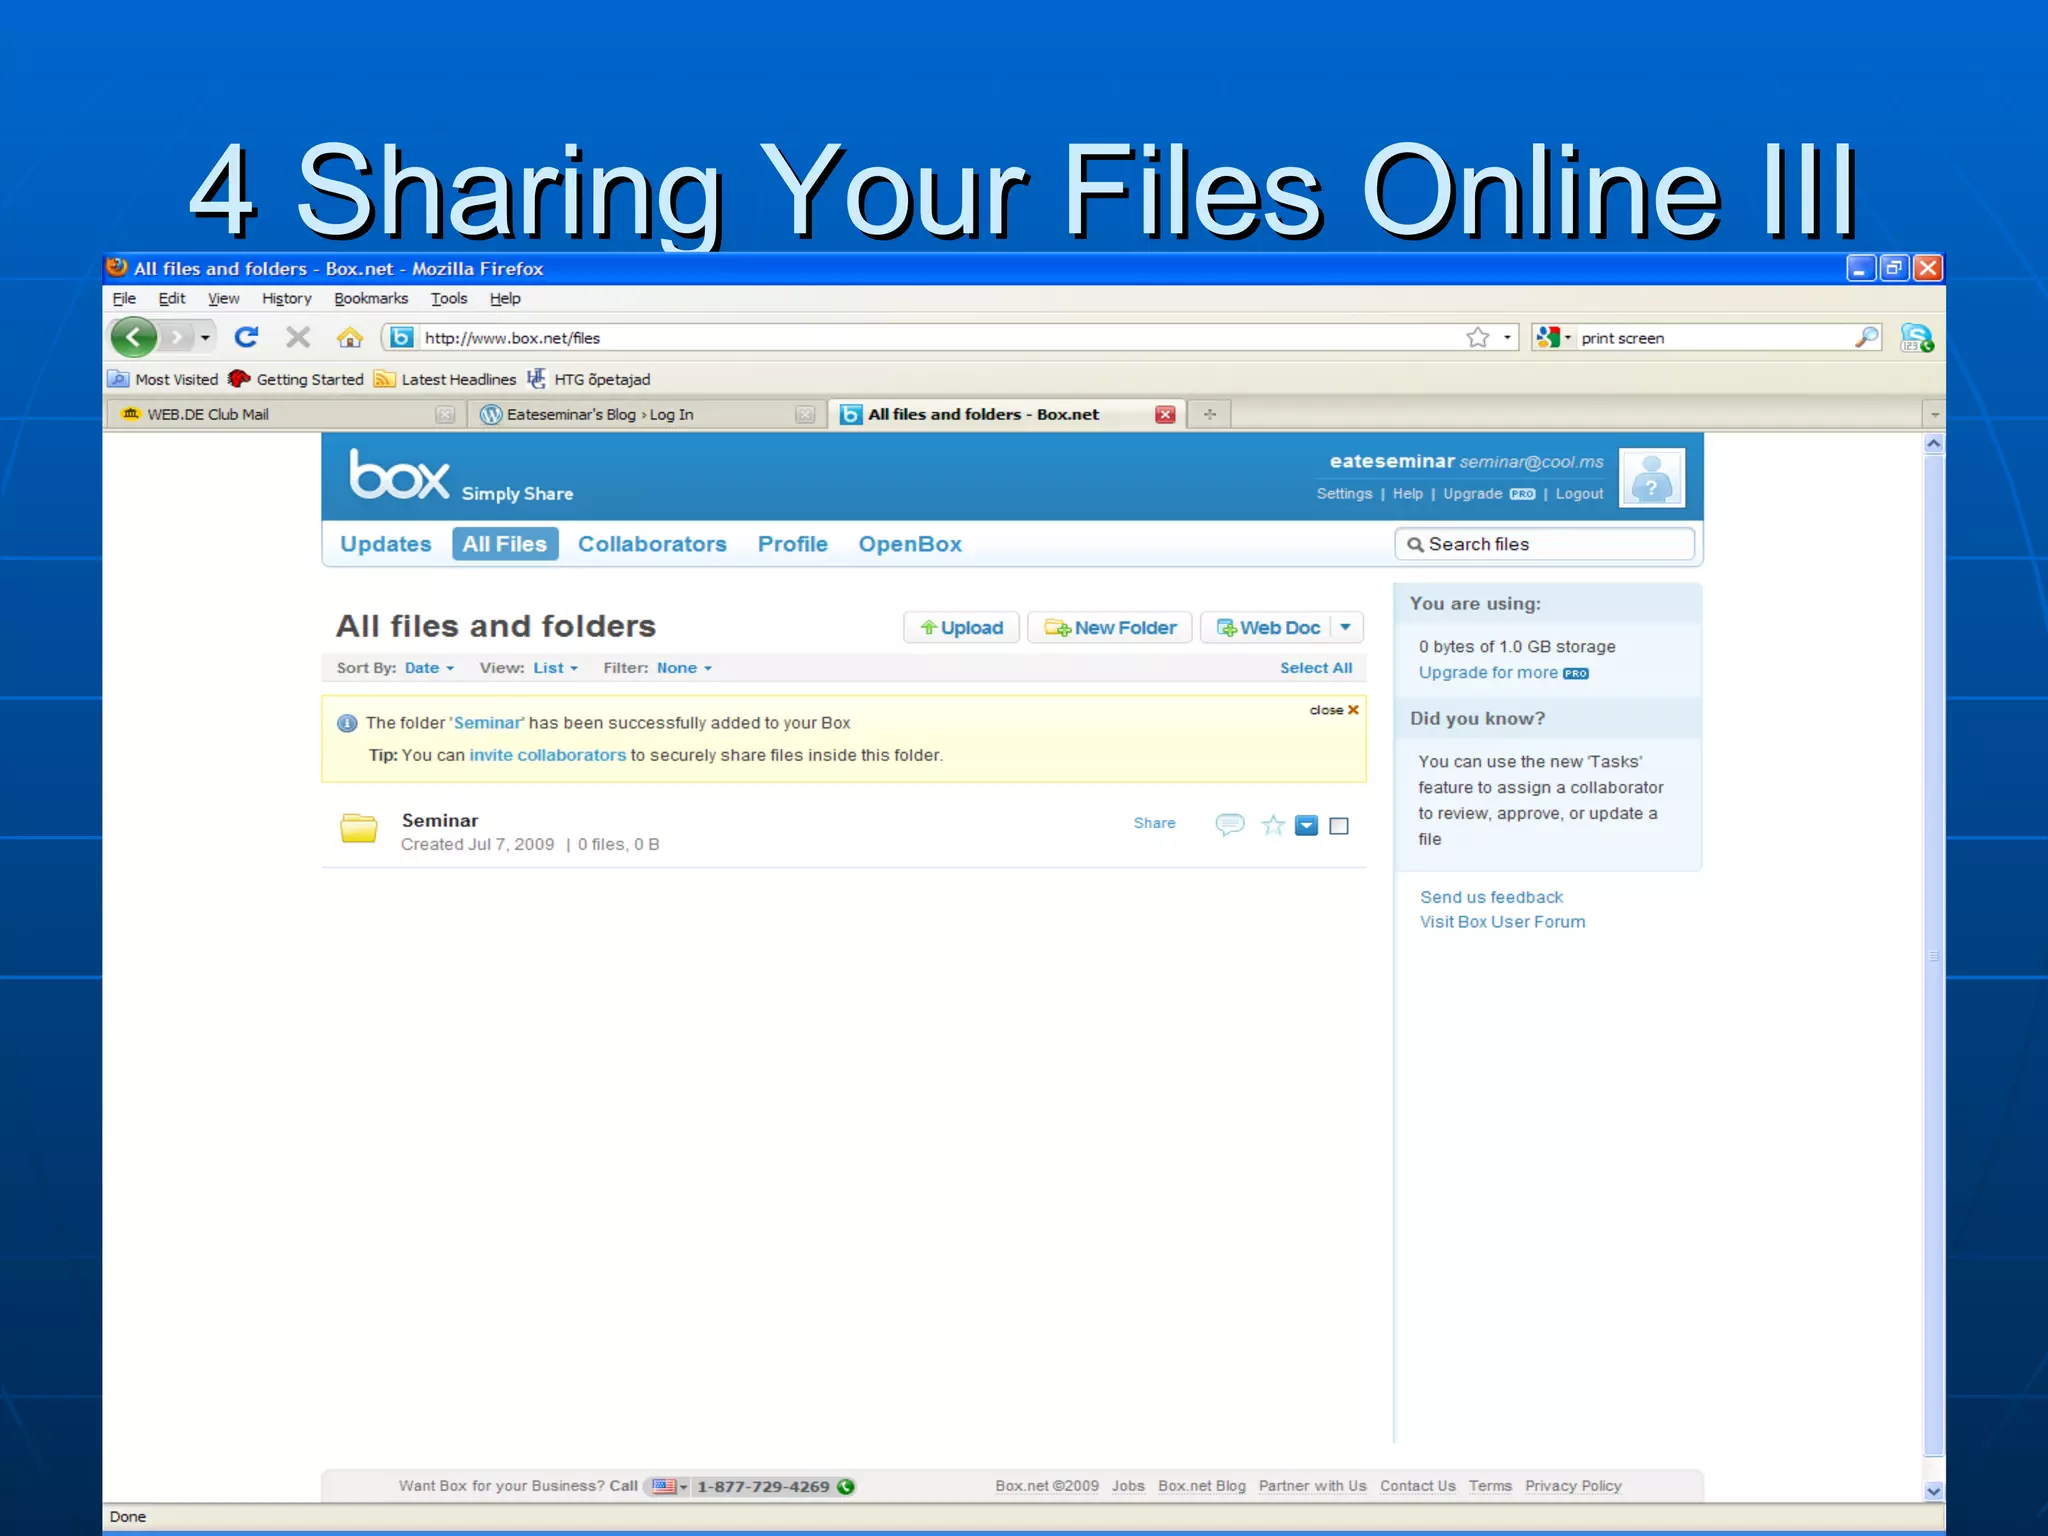
Task: Click the invite collaborators link
Action: pyautogui.click(x=548, y=755)
